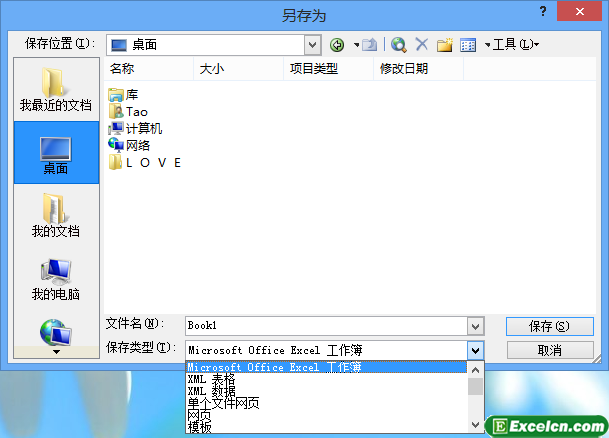Select the Tao user folder

[128, 112]
